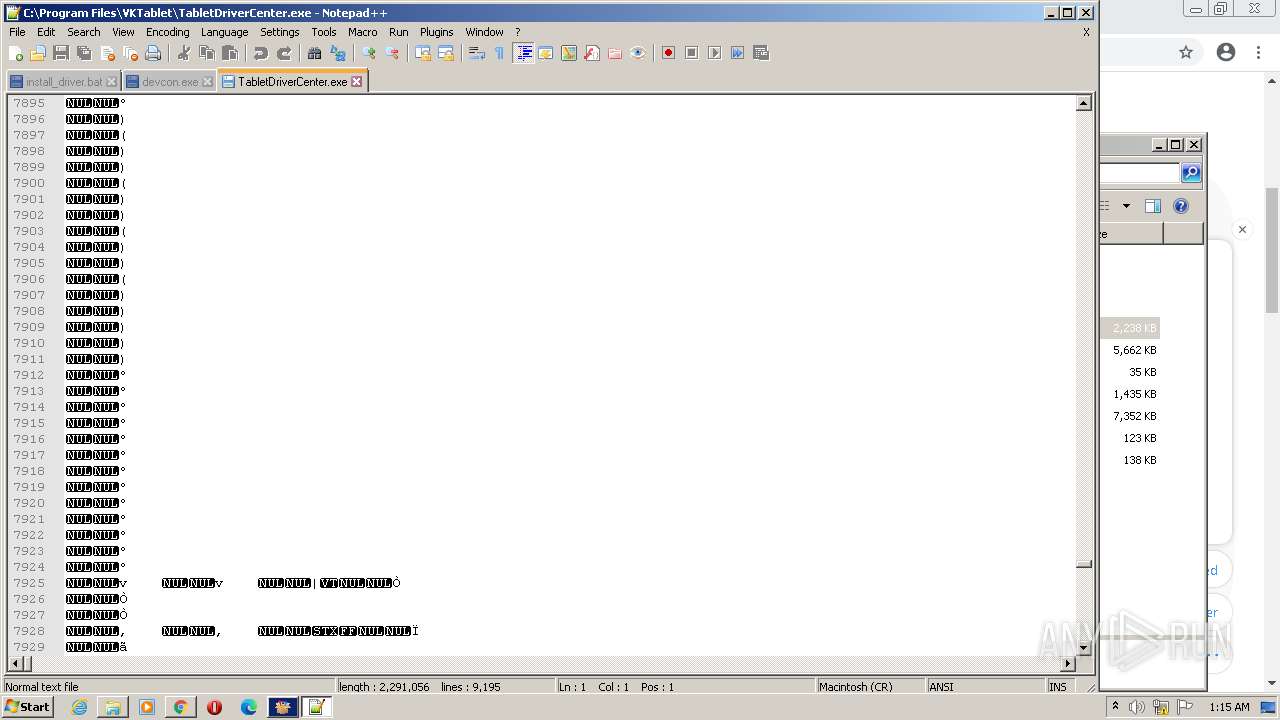
Task: Click INS mode in status bar
Action: click(x=1057, y=687)
